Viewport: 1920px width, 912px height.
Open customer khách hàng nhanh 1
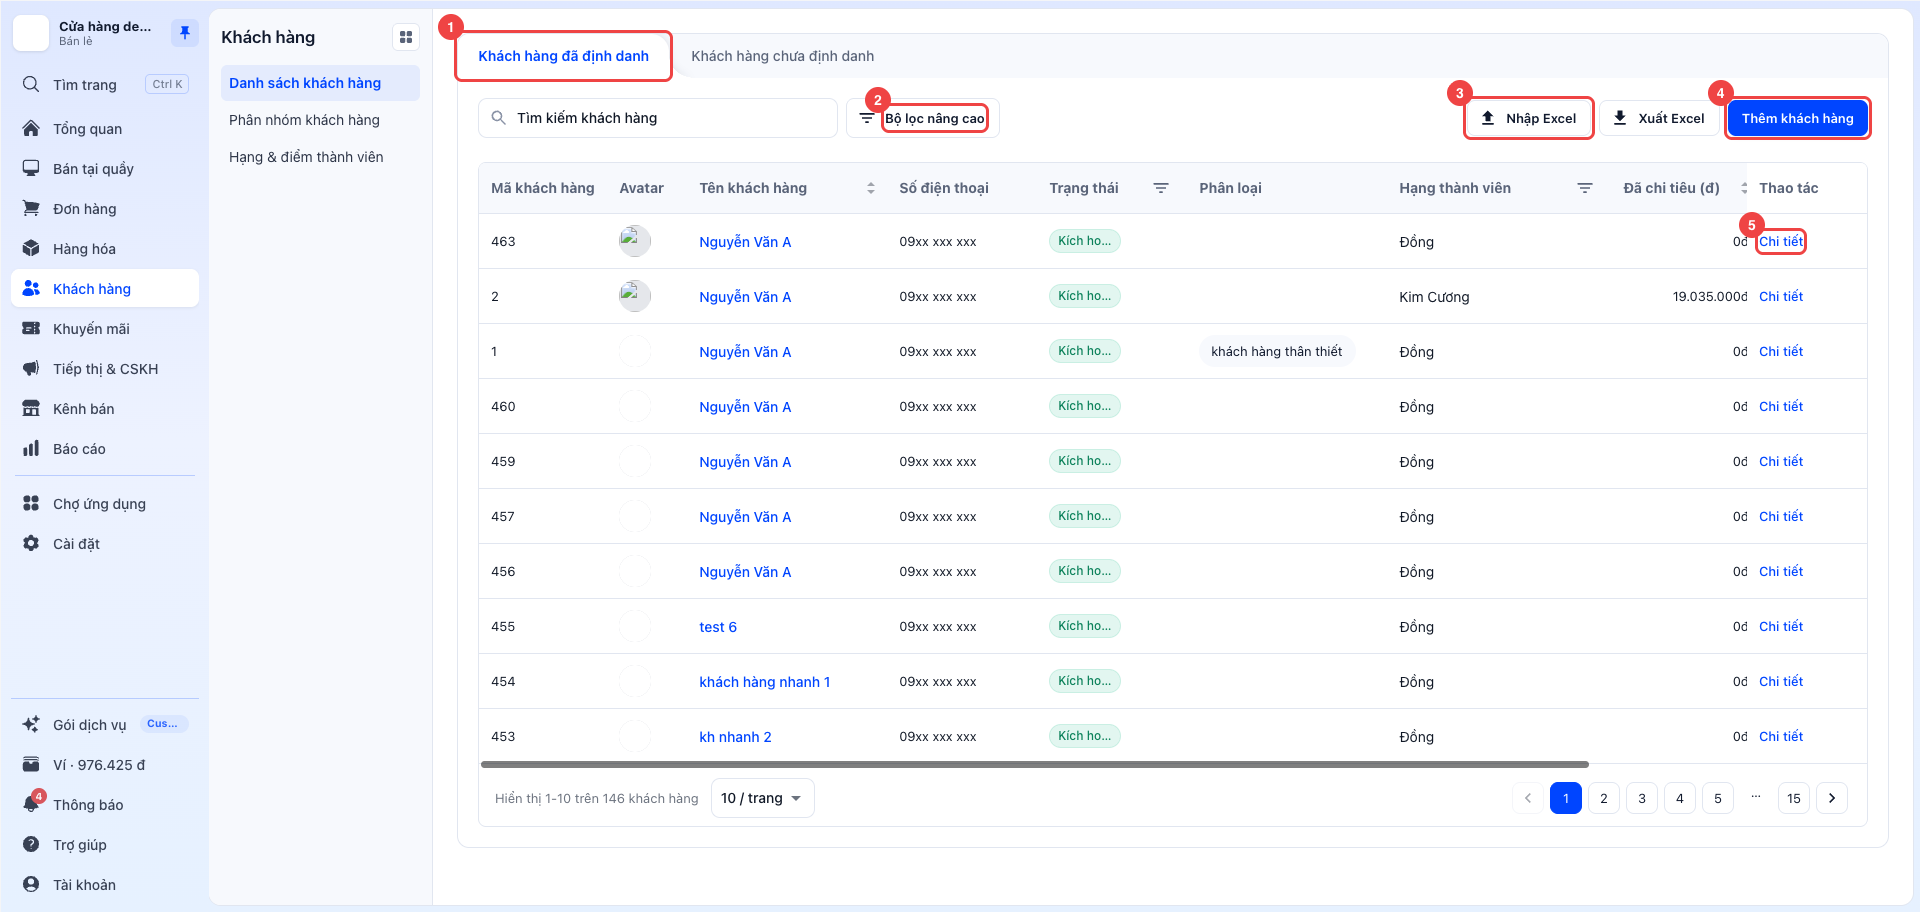[764, 682]
